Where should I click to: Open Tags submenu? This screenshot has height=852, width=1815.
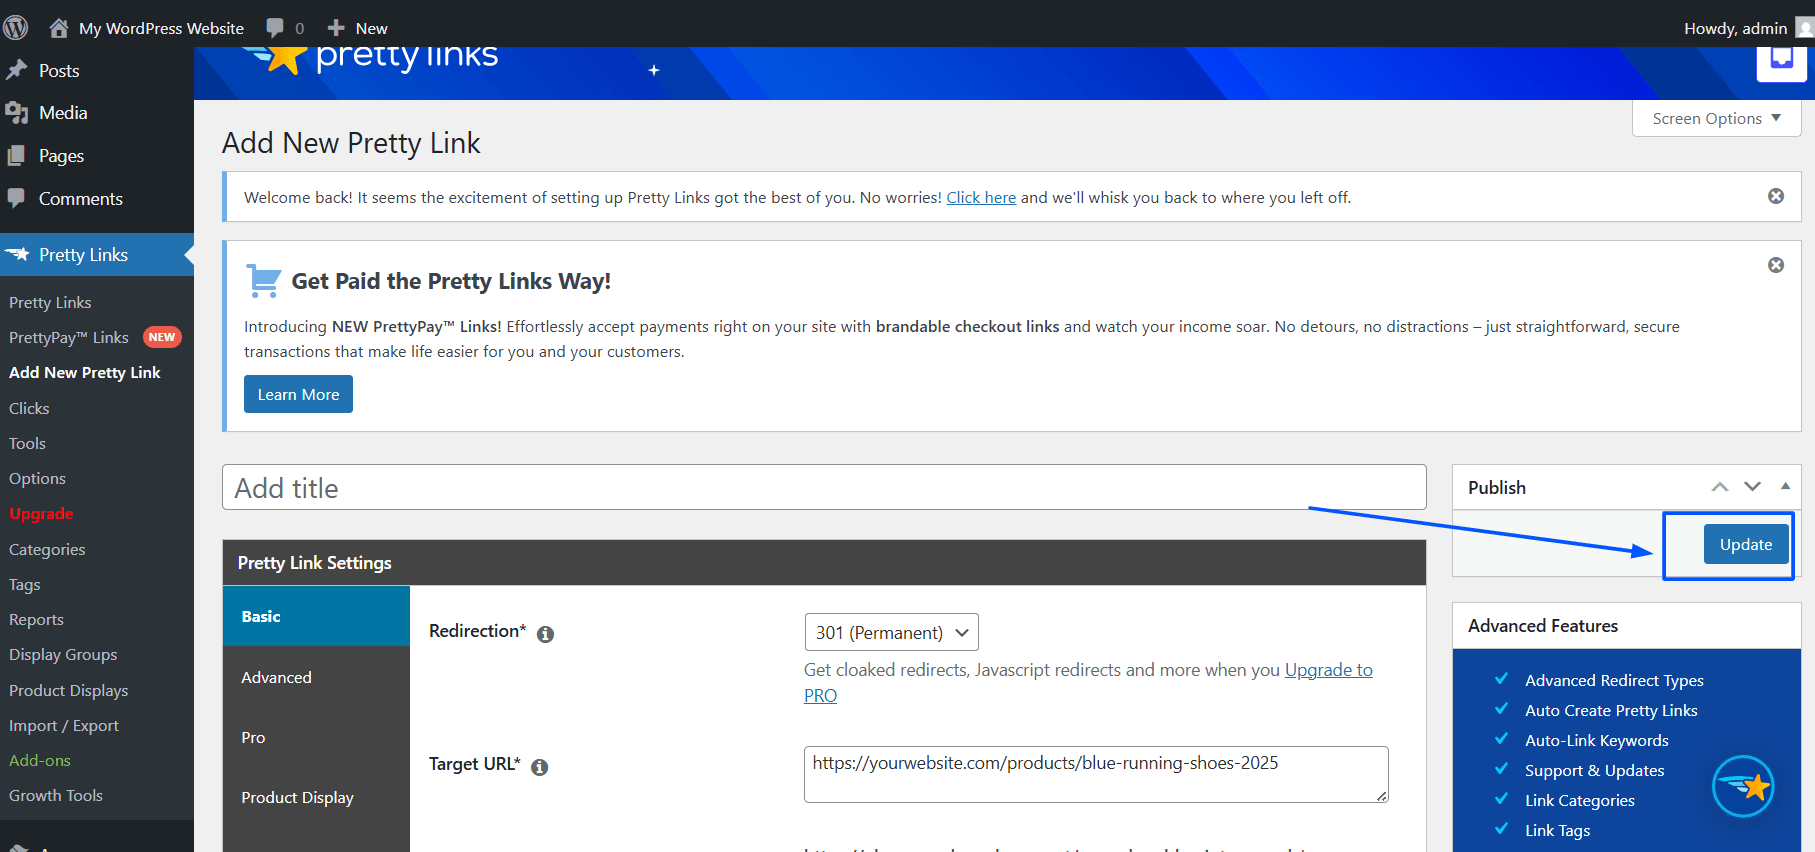[25, 584]
